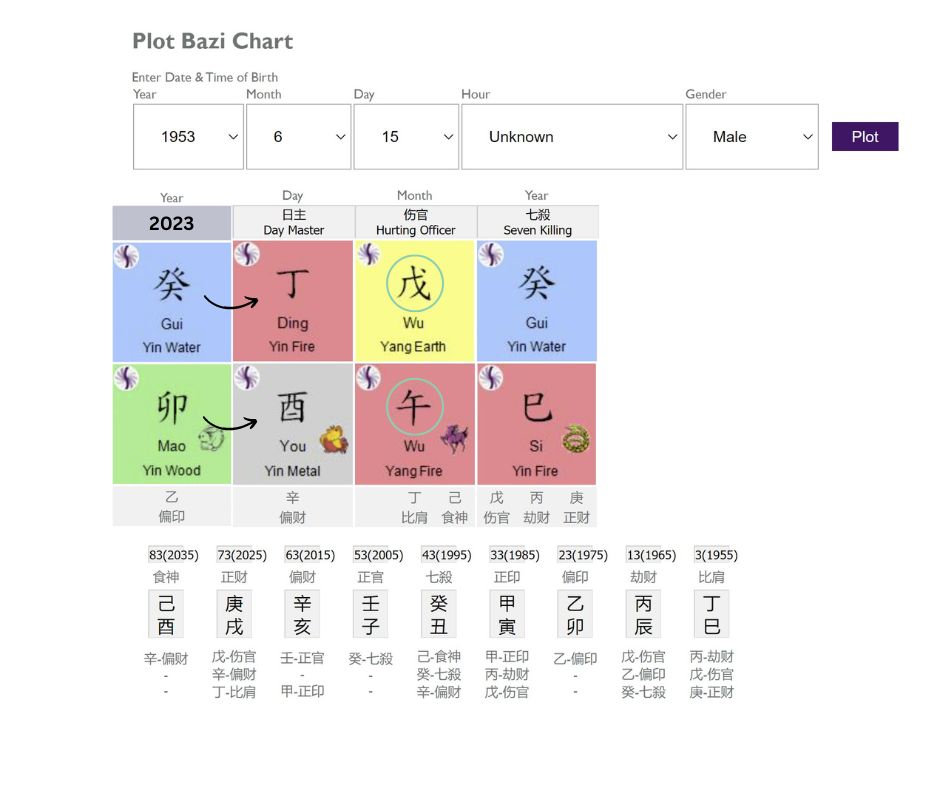Click the swirl icon on Ding Day Master cell
The image size is (940, 788).
click(x=247, y=254)
